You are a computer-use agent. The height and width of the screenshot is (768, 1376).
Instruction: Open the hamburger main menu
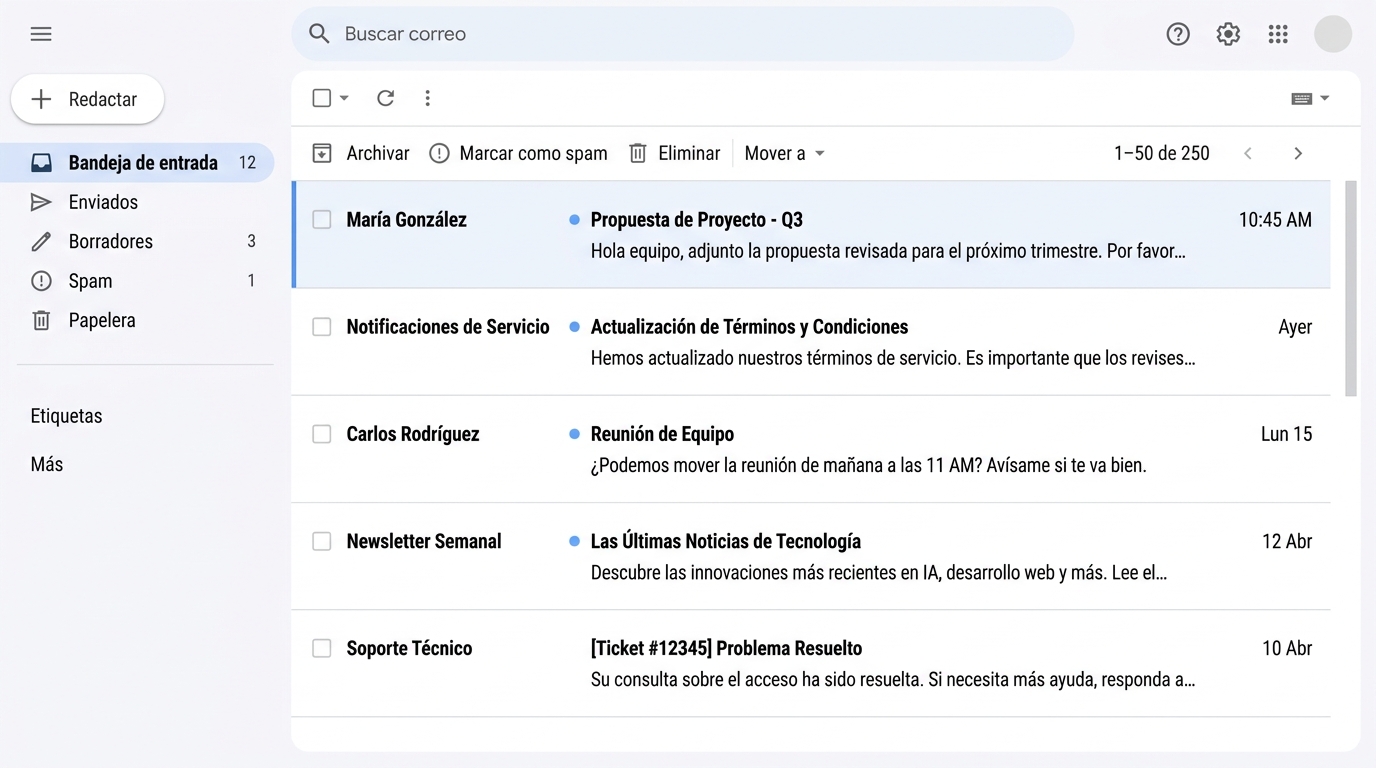click(x=41, y=34)
